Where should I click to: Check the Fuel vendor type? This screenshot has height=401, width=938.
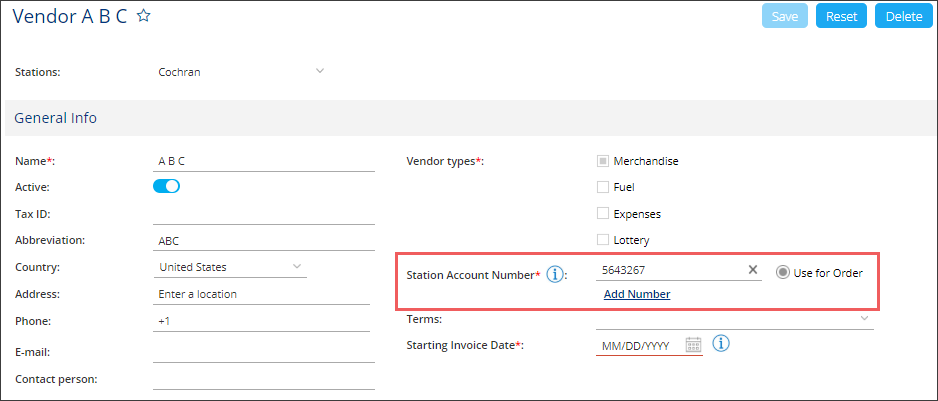coord(602,187)
